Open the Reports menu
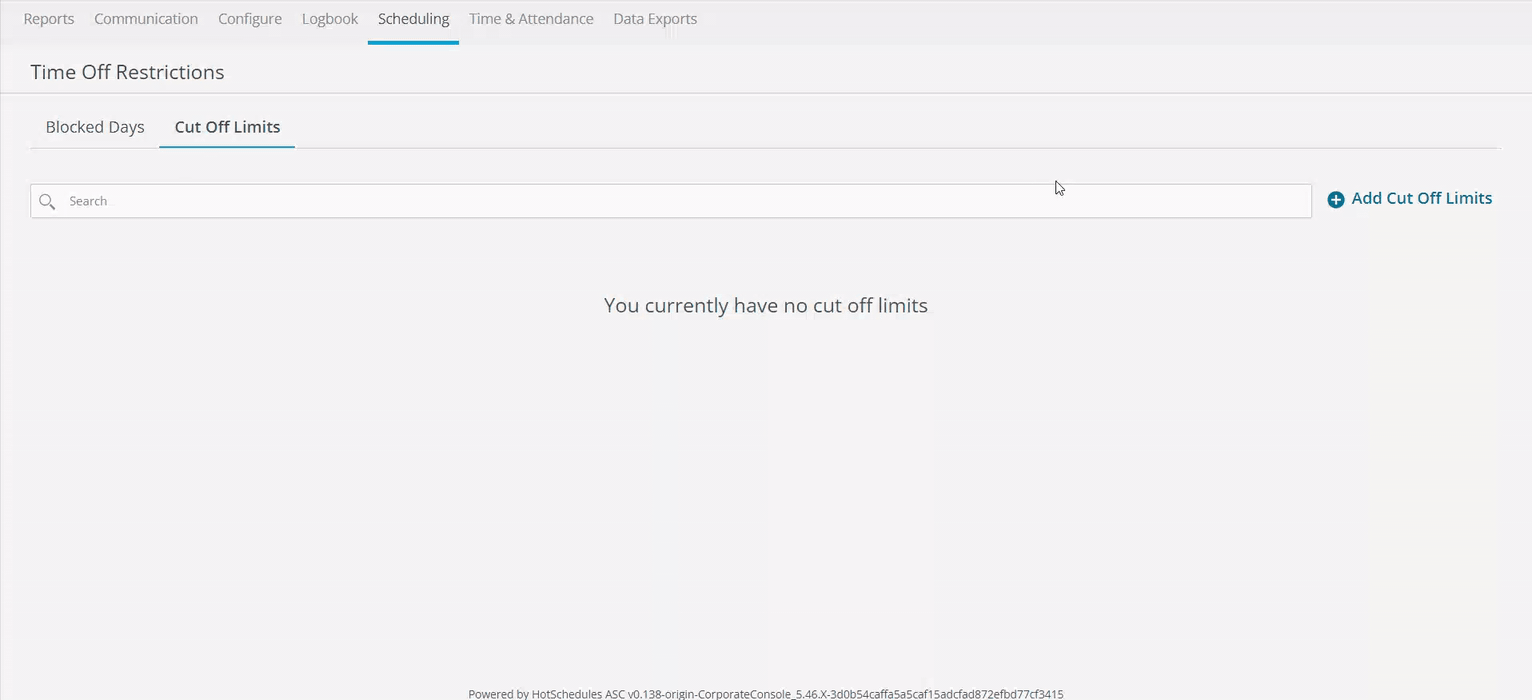This screenshot has height=700, width=1532. click(49, 19)
